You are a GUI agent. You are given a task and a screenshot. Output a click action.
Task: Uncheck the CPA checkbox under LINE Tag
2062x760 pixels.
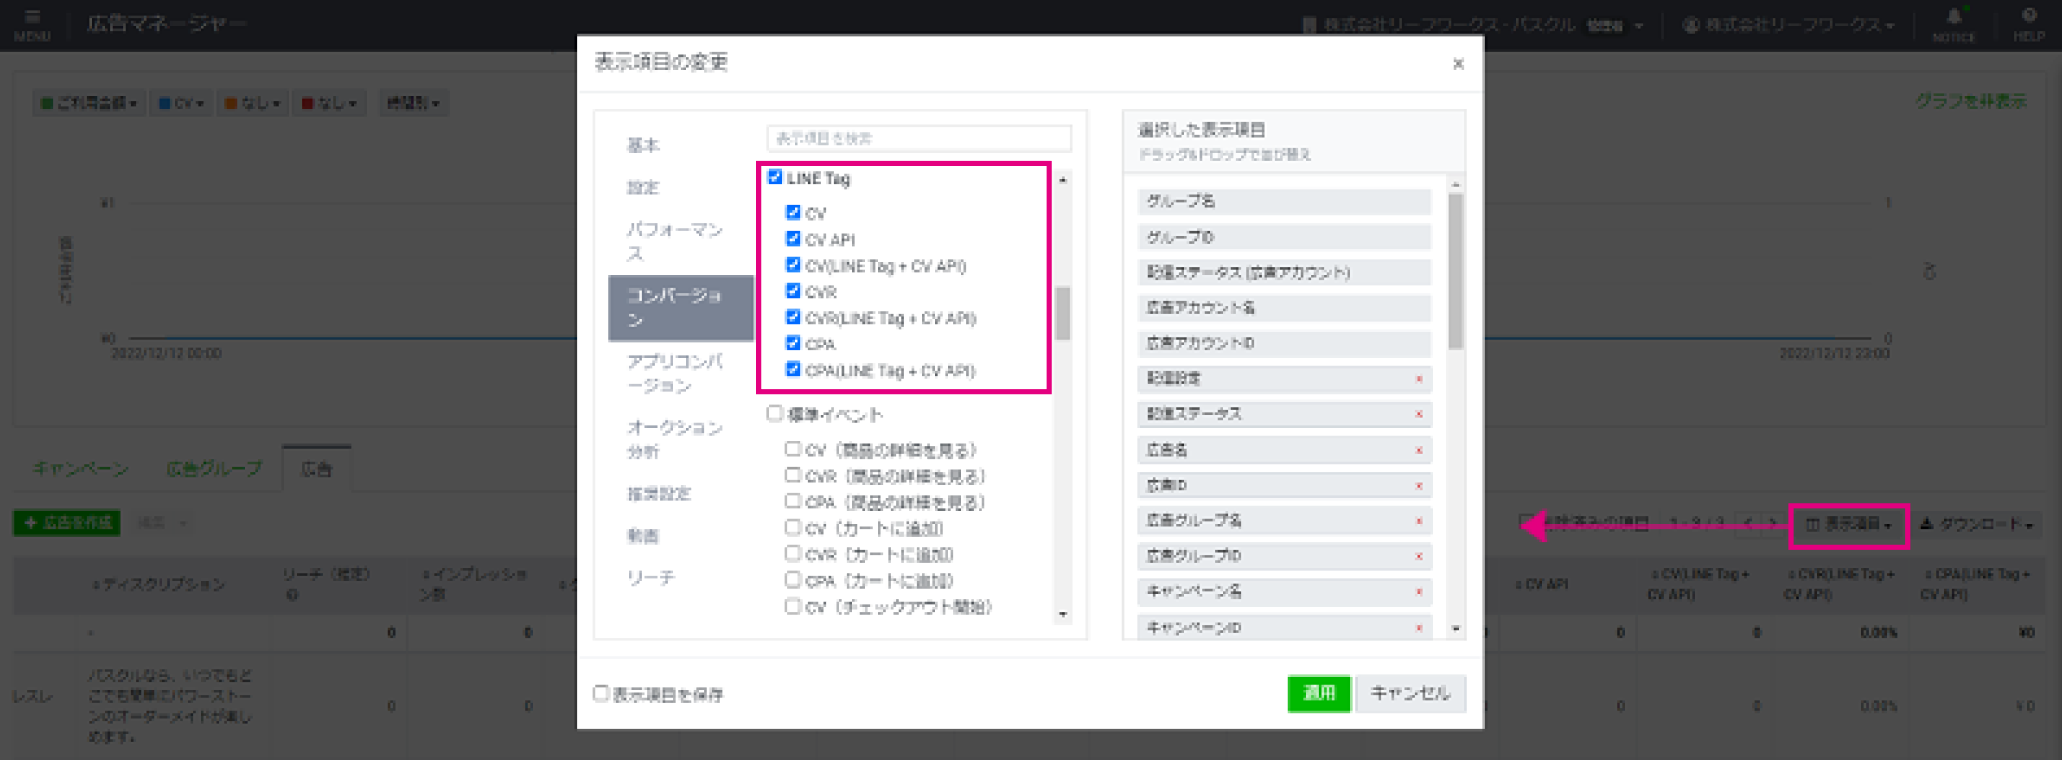click(x=793, y=342)
